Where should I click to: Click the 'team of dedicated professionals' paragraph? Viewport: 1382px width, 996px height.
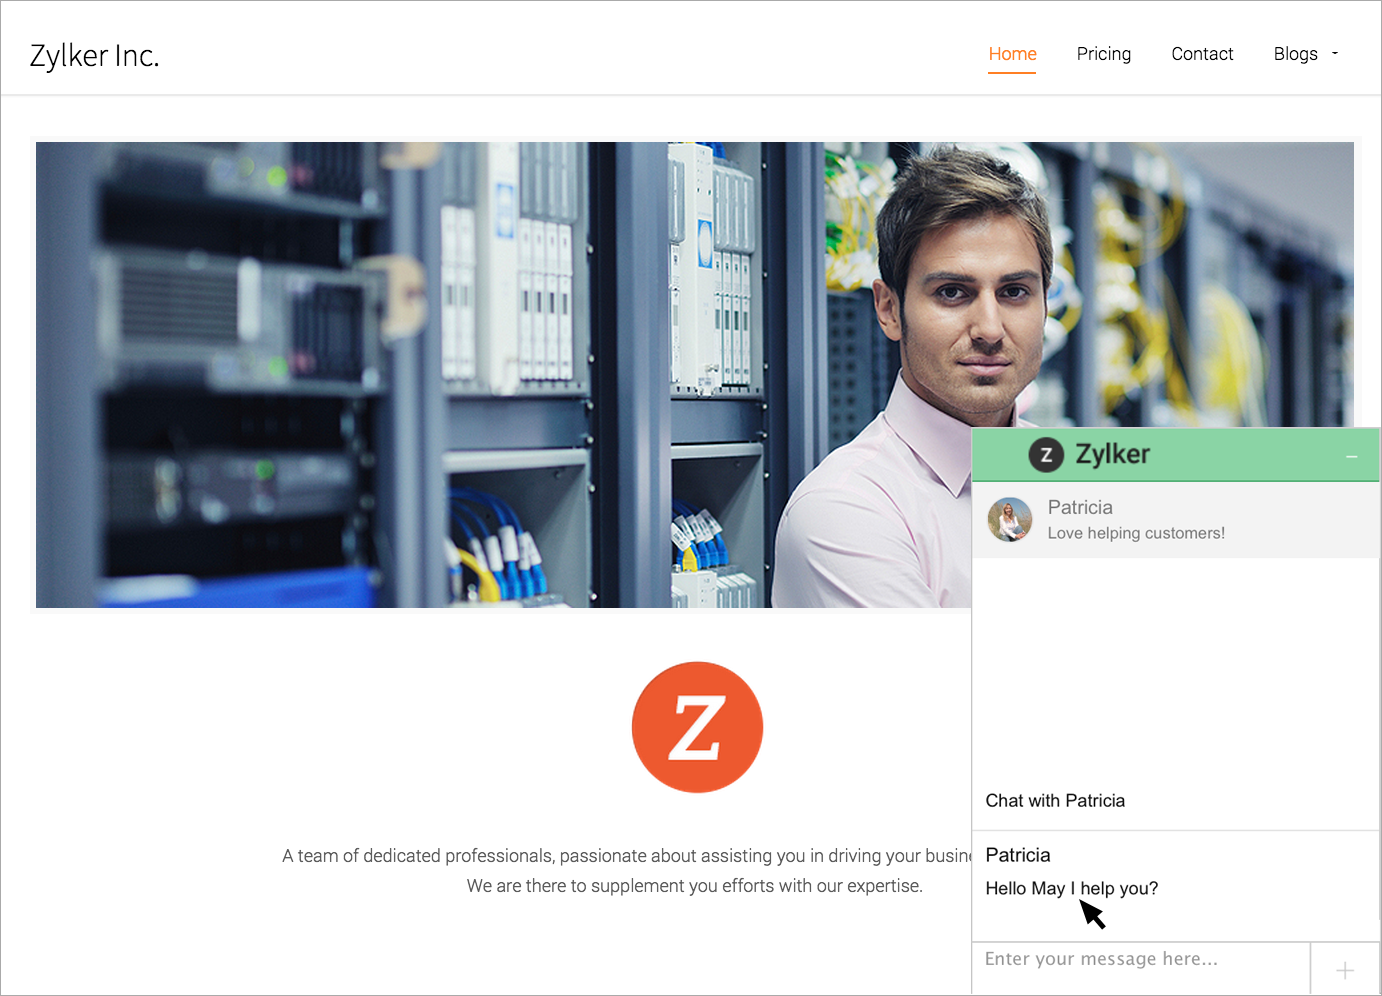626,870
